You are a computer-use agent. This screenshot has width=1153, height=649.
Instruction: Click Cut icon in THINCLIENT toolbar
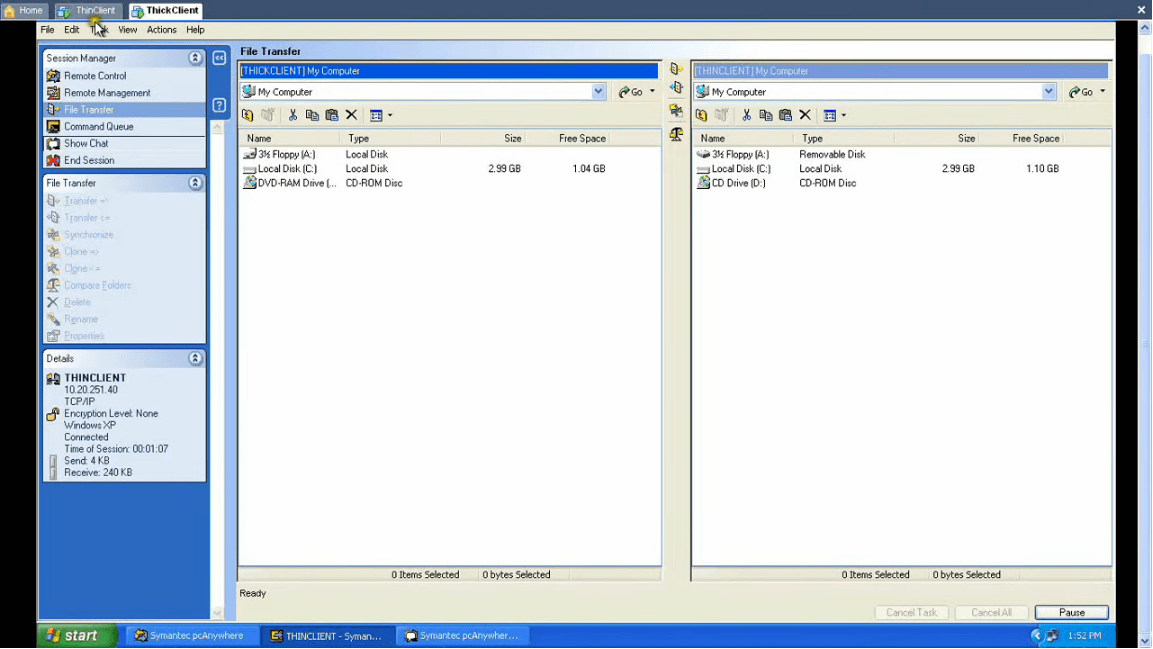[x=746, y=115]
